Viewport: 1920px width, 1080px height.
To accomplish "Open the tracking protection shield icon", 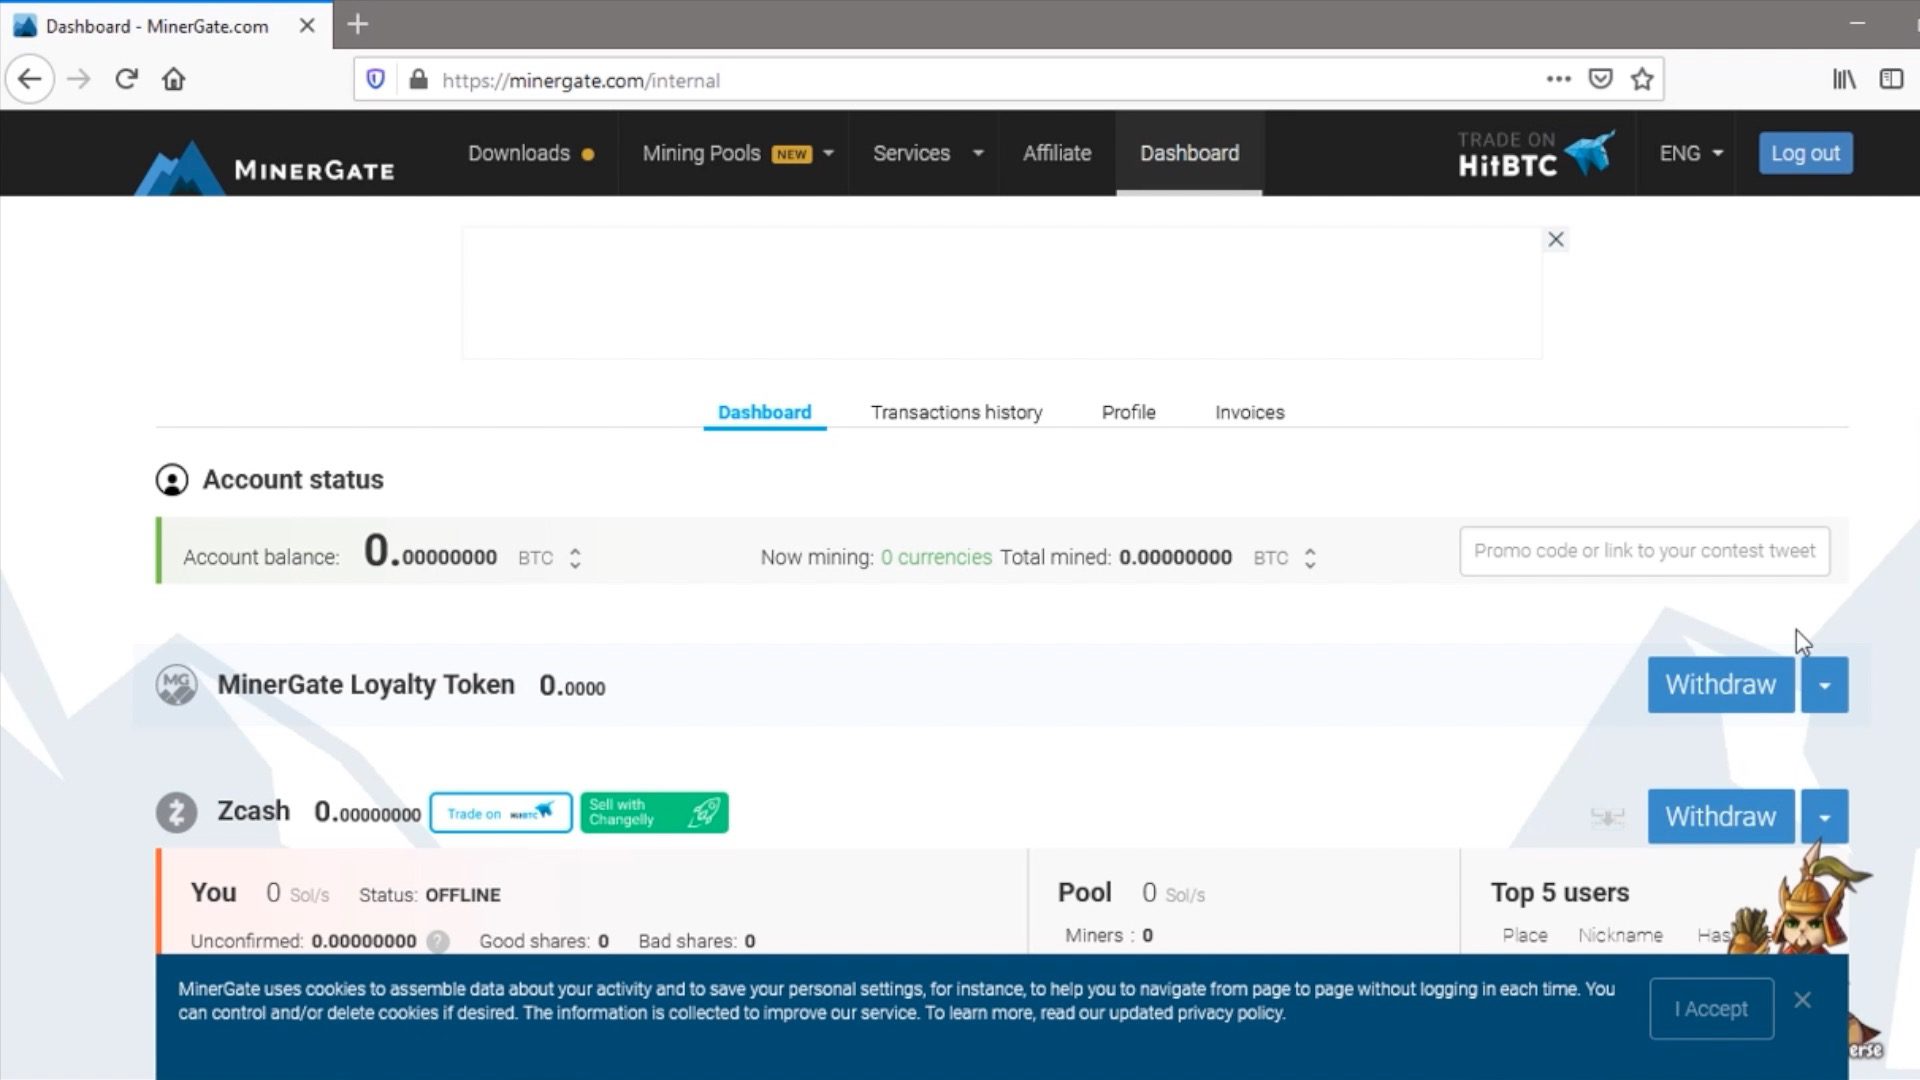I will 376,79.
